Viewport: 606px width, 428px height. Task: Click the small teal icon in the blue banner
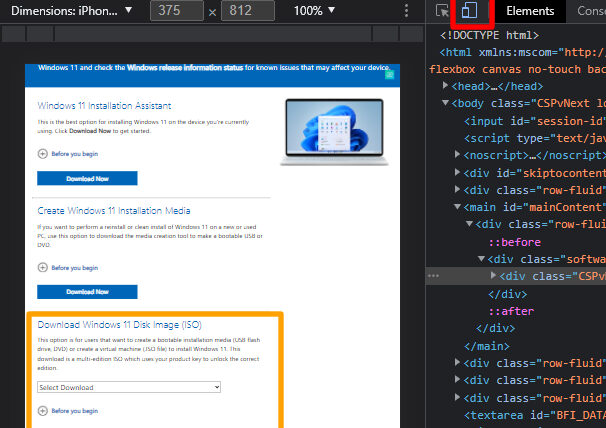pyautogui.click(x=390, y=75)
